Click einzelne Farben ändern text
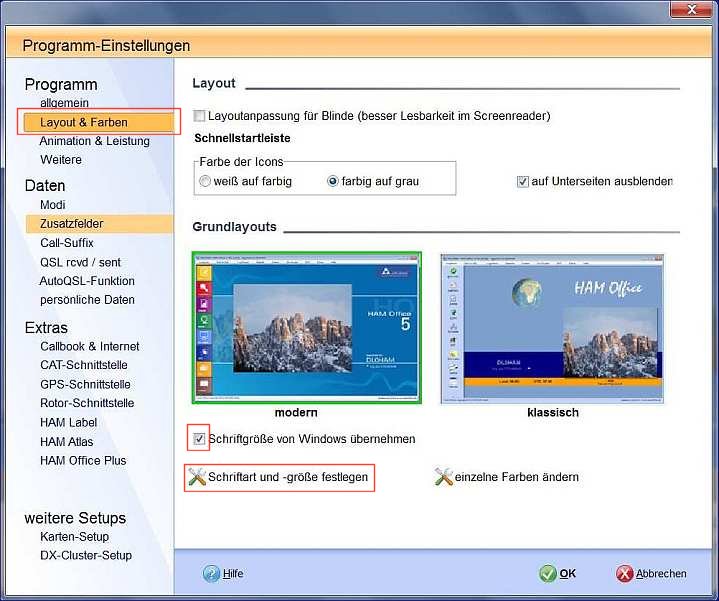 click(517, 477)
